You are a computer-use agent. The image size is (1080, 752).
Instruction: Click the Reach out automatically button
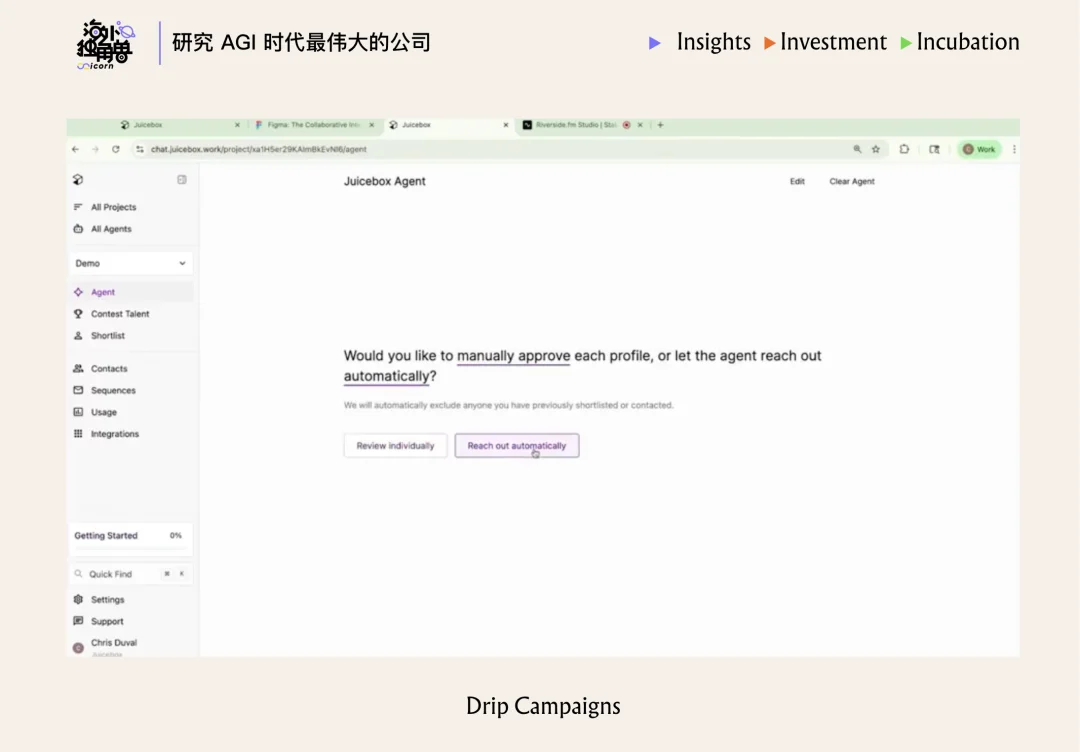tap(517, 445)
